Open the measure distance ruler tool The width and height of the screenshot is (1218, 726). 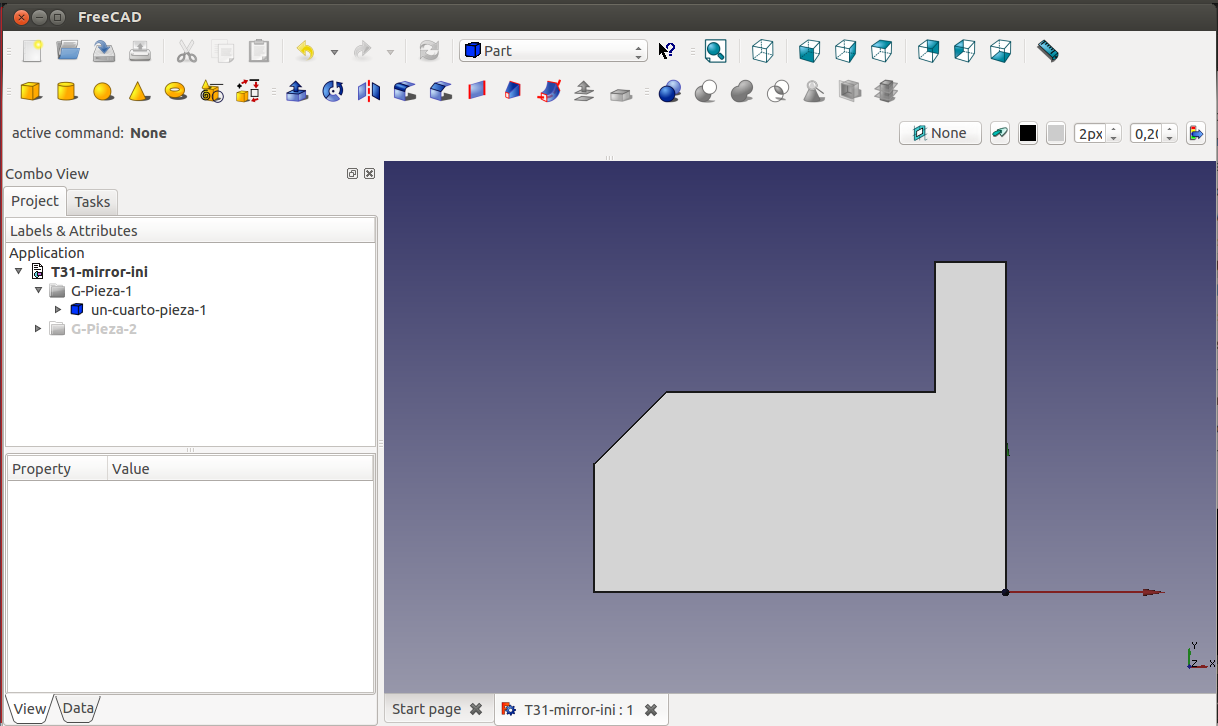(x=1047, y=51)
